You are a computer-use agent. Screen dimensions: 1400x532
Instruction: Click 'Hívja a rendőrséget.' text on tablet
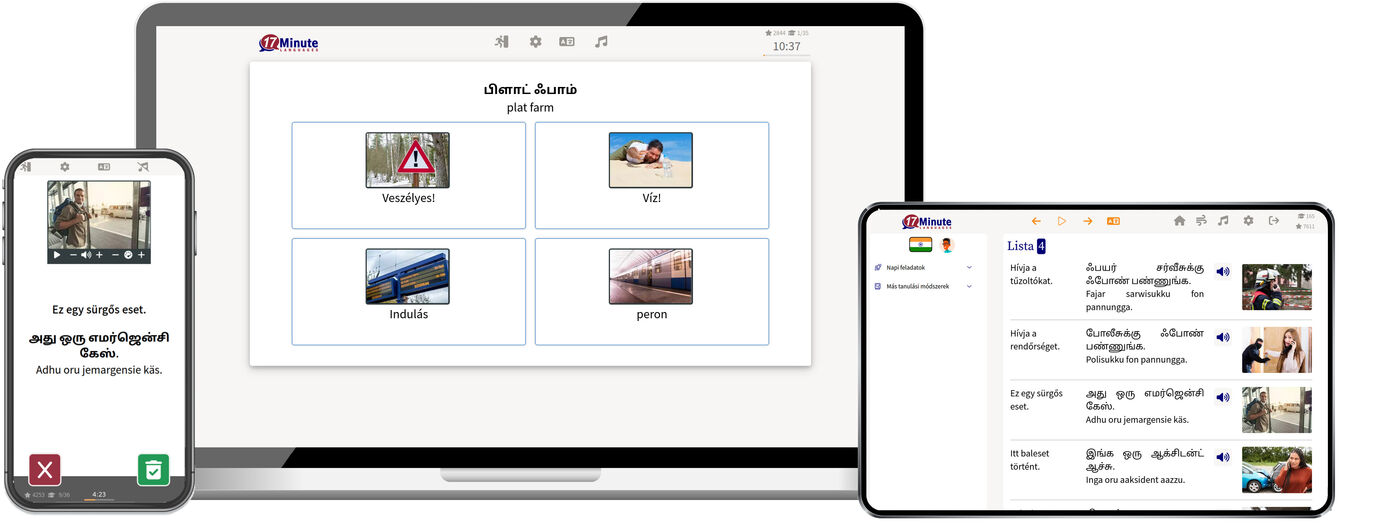(x=1036, y=340)
